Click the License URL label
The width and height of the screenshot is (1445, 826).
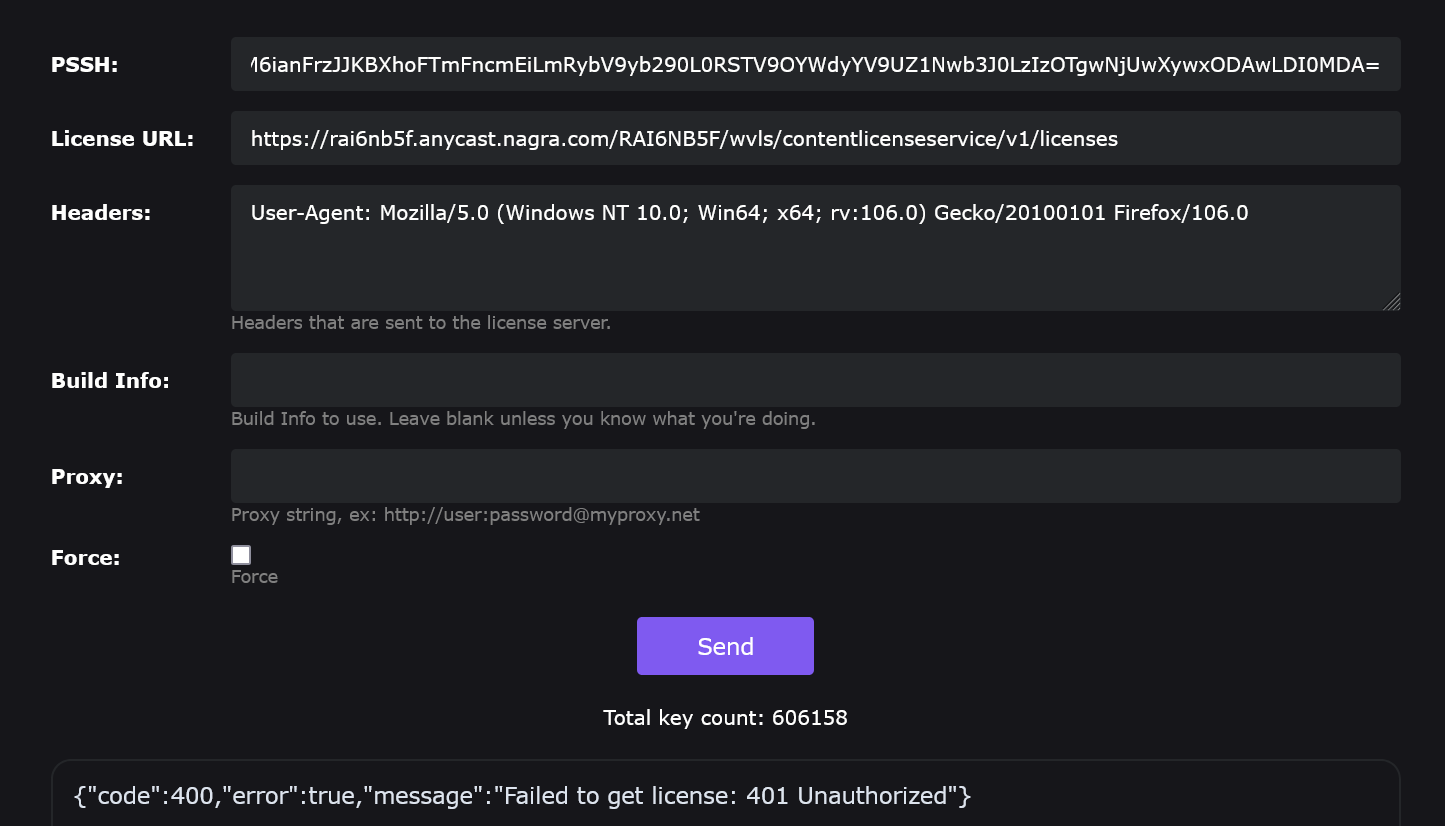click(x=122, y=139)
